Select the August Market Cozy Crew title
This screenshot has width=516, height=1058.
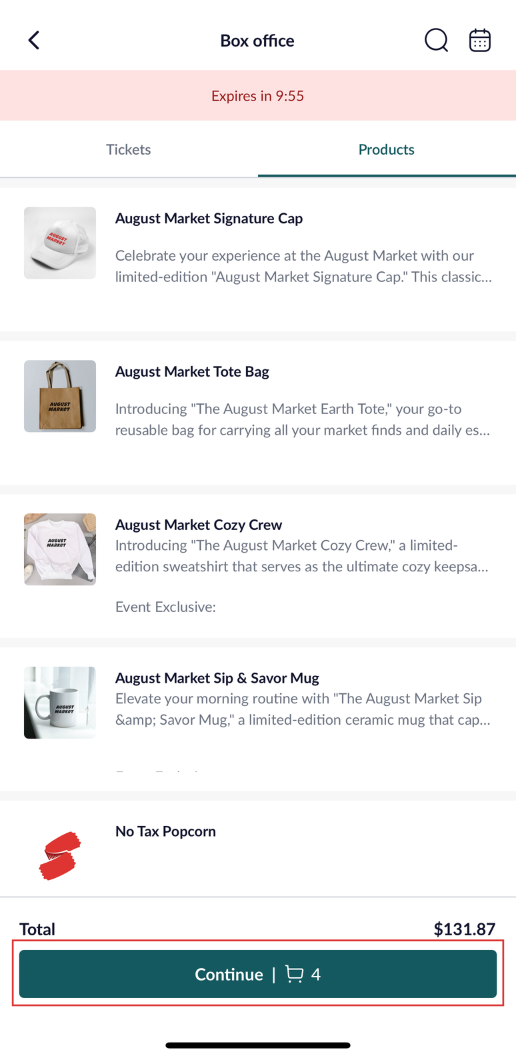click(199, 524)
